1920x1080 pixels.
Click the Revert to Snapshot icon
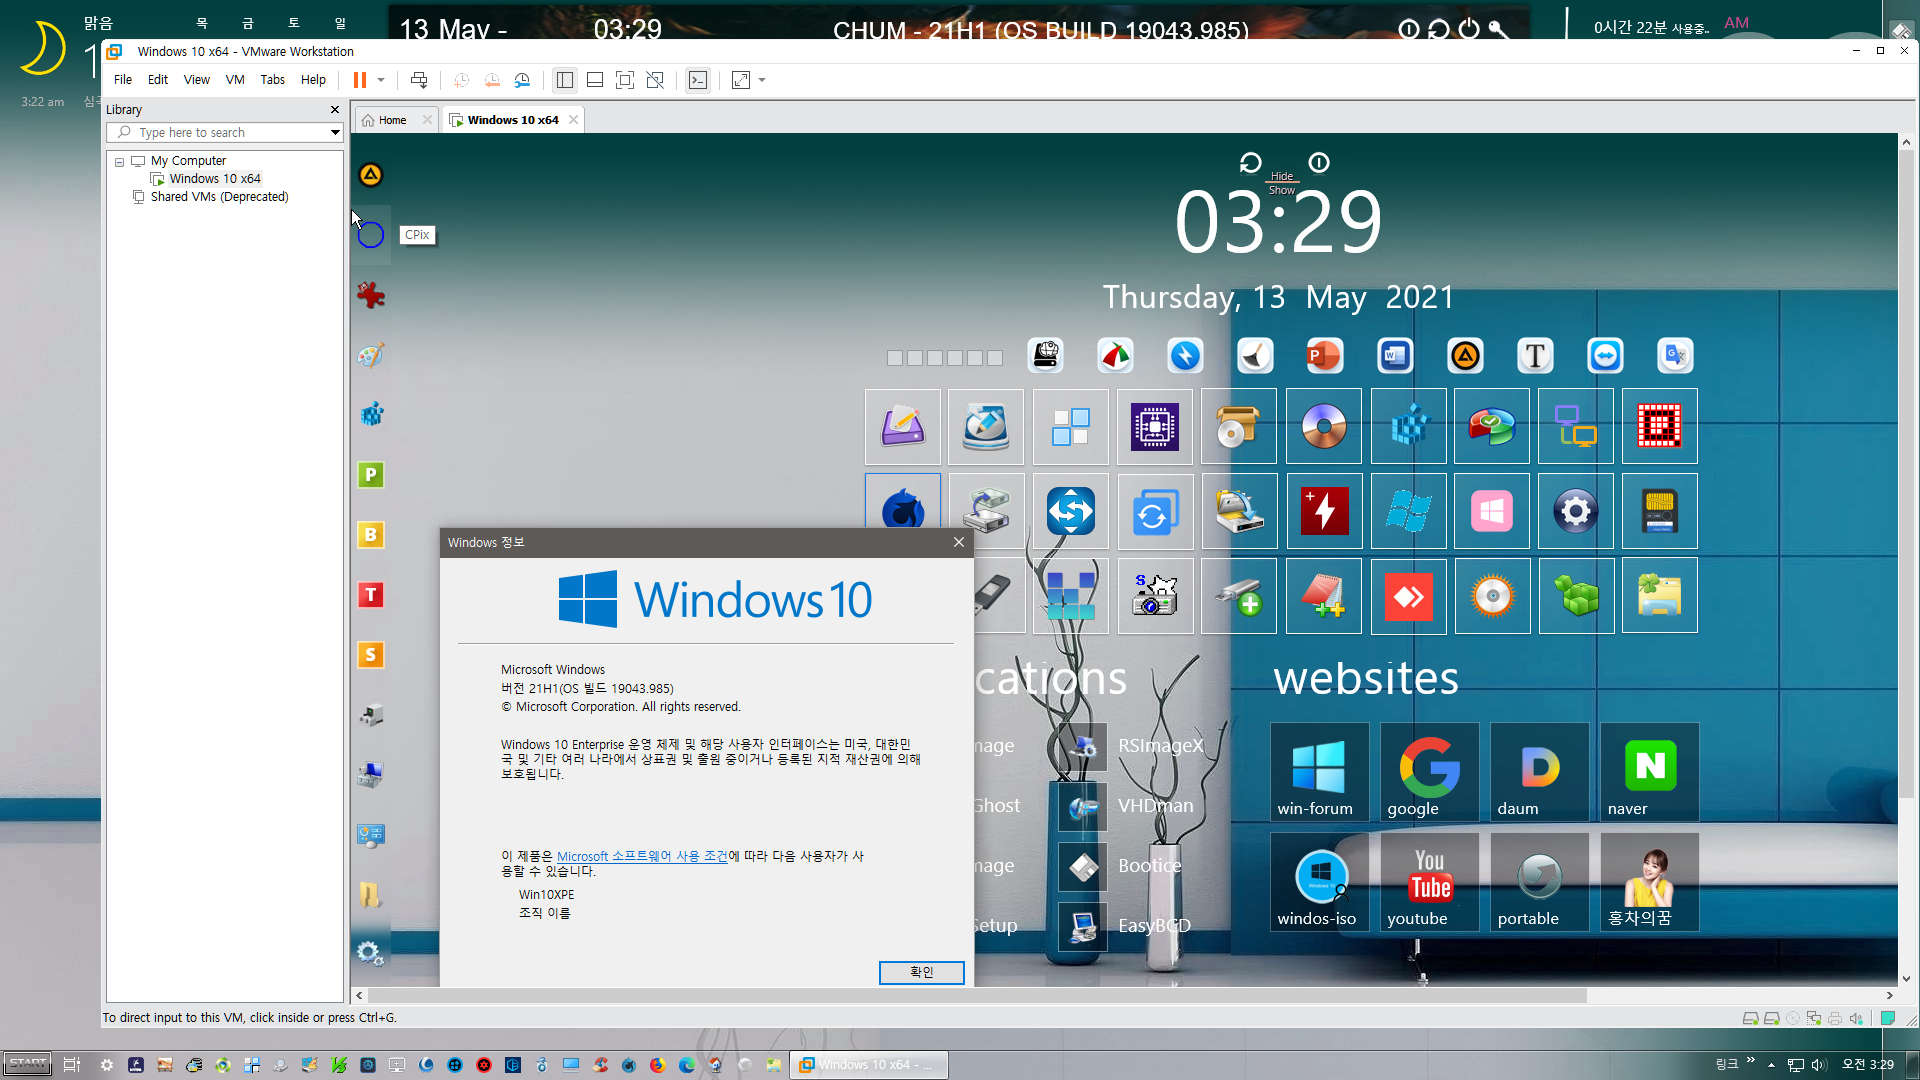pos(492,80)
